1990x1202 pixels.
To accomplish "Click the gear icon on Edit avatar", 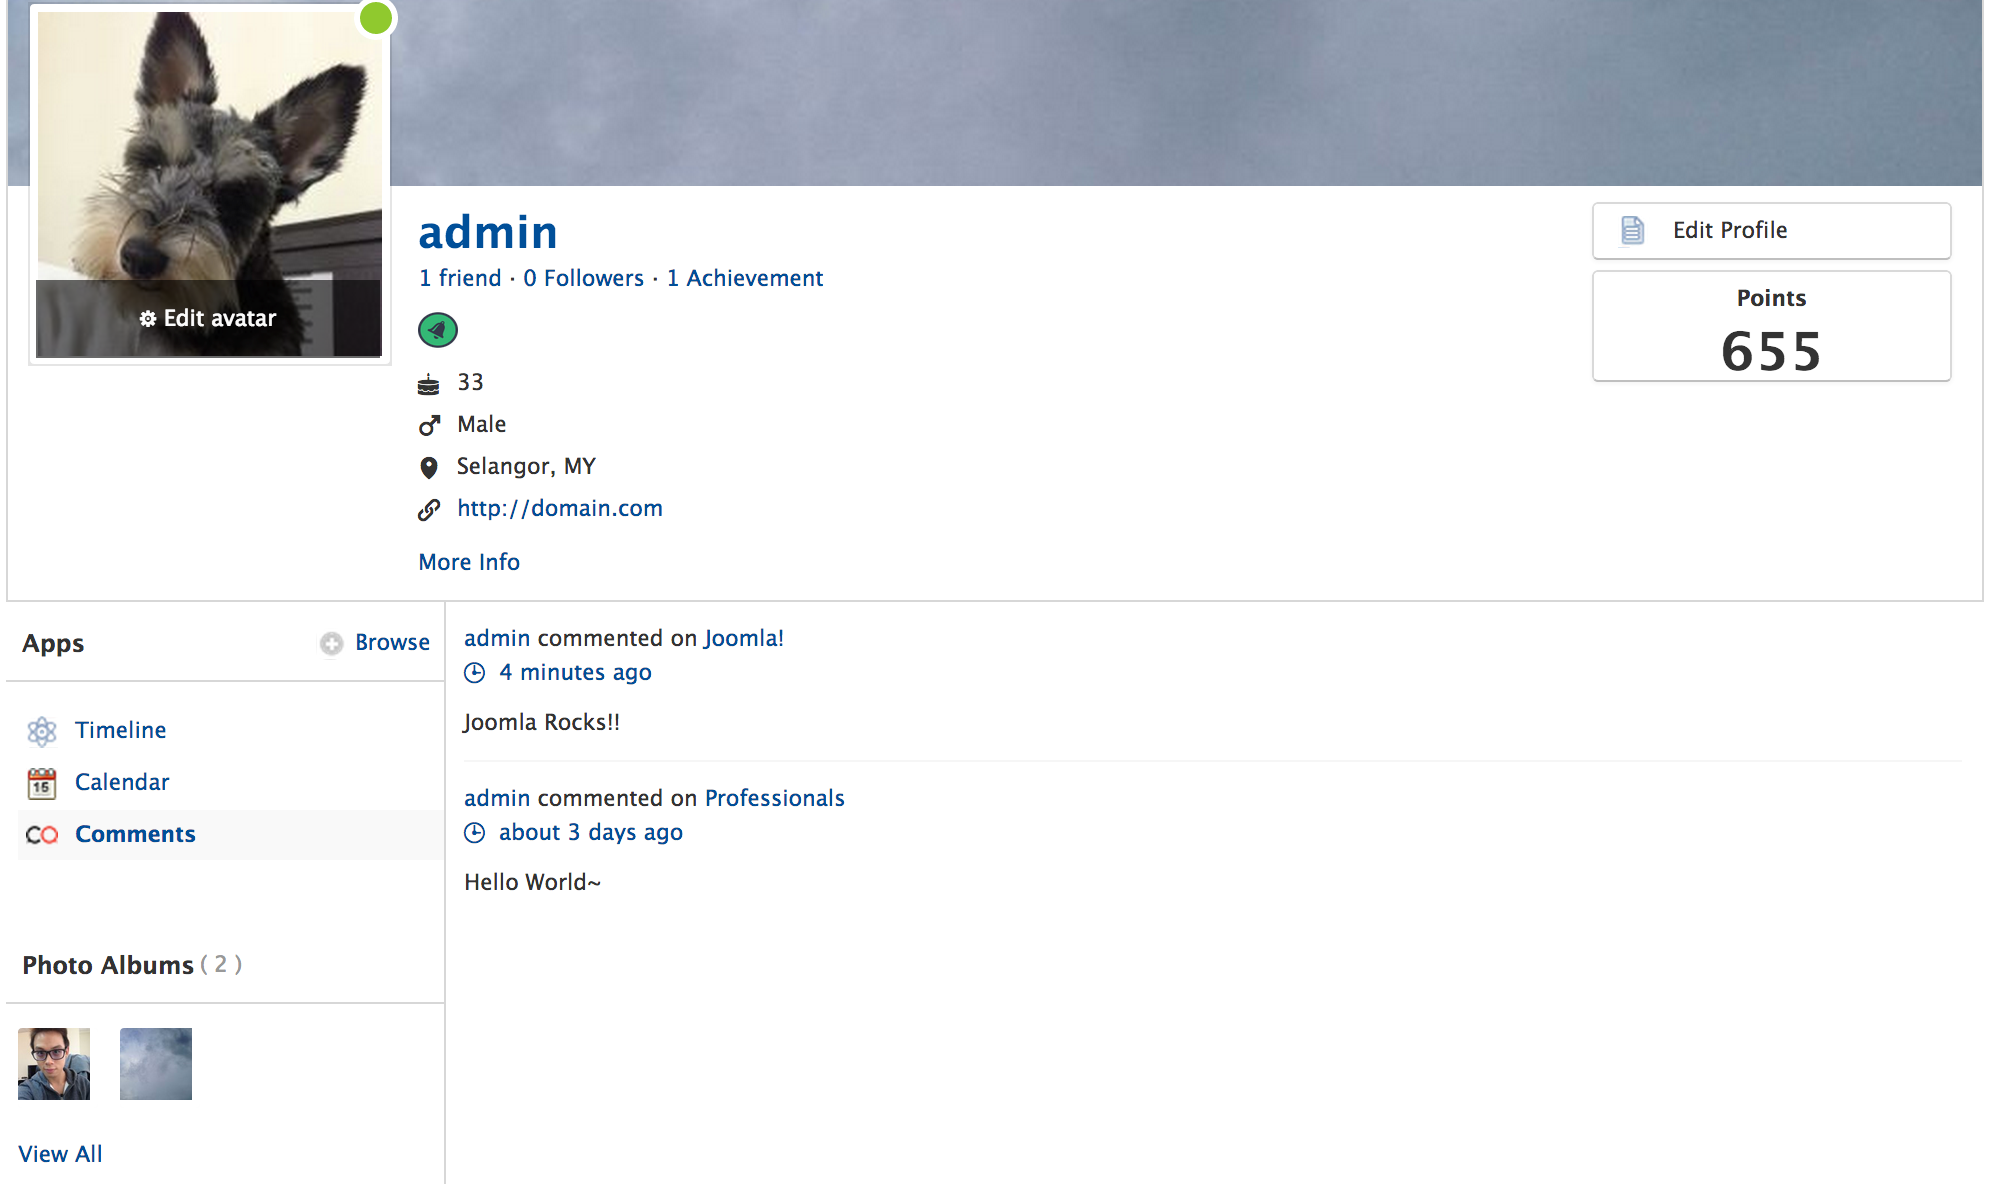I will click(x=148, y=319).
